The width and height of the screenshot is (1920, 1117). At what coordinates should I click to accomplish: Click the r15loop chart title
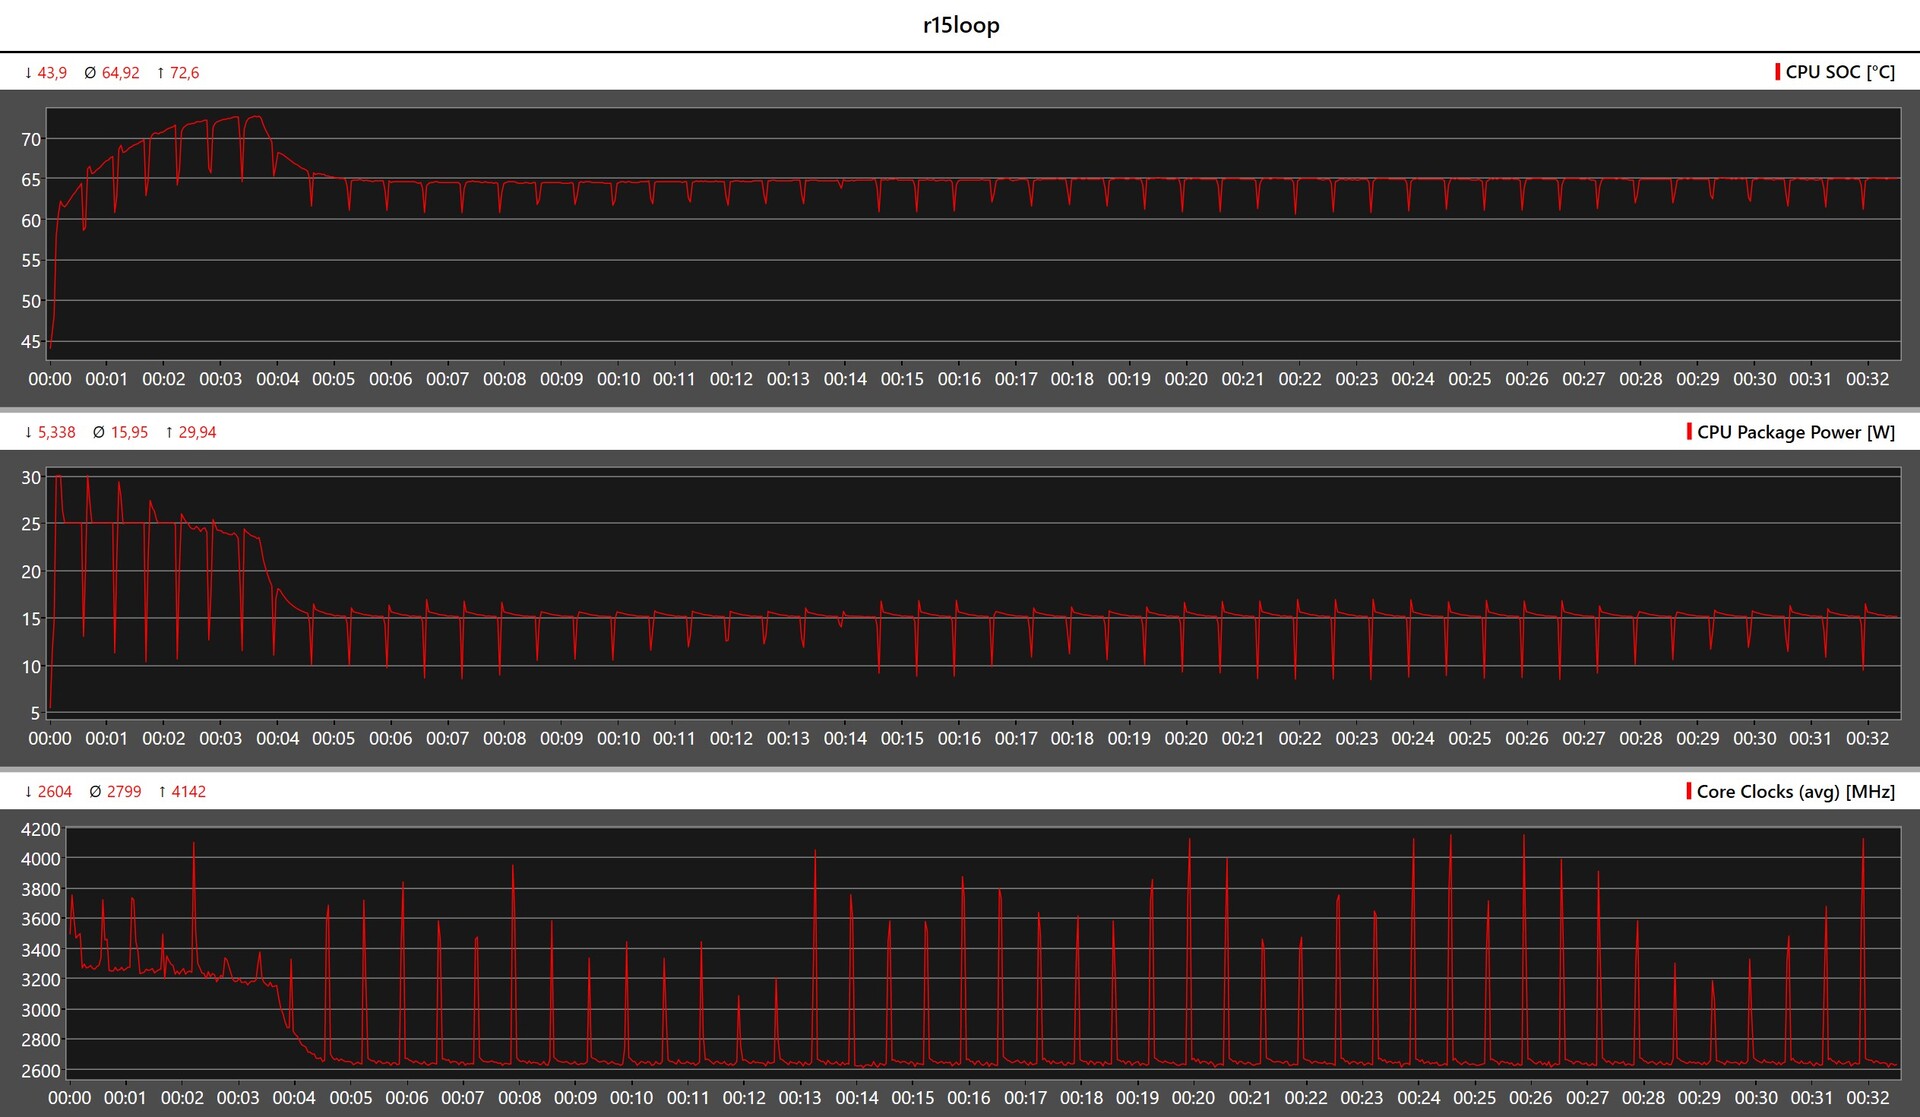(x=960, y=25)
